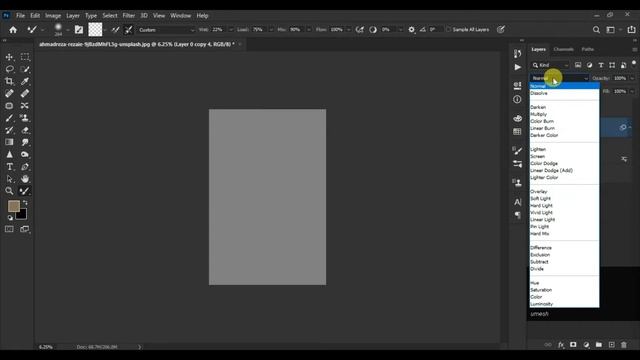Click the swap foreground and background colors icon
640x360 pixels.
pos(25,202)
